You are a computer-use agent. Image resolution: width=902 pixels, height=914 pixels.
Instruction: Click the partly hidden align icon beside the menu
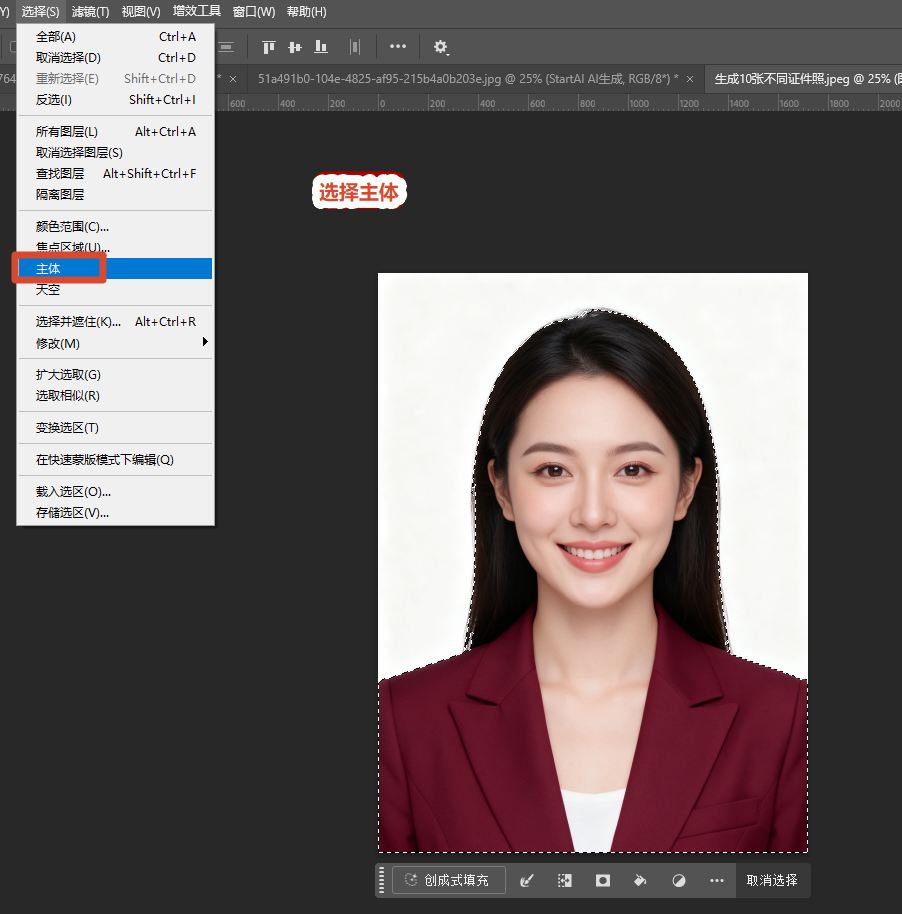pyautogui.click(x=226, y=47)
